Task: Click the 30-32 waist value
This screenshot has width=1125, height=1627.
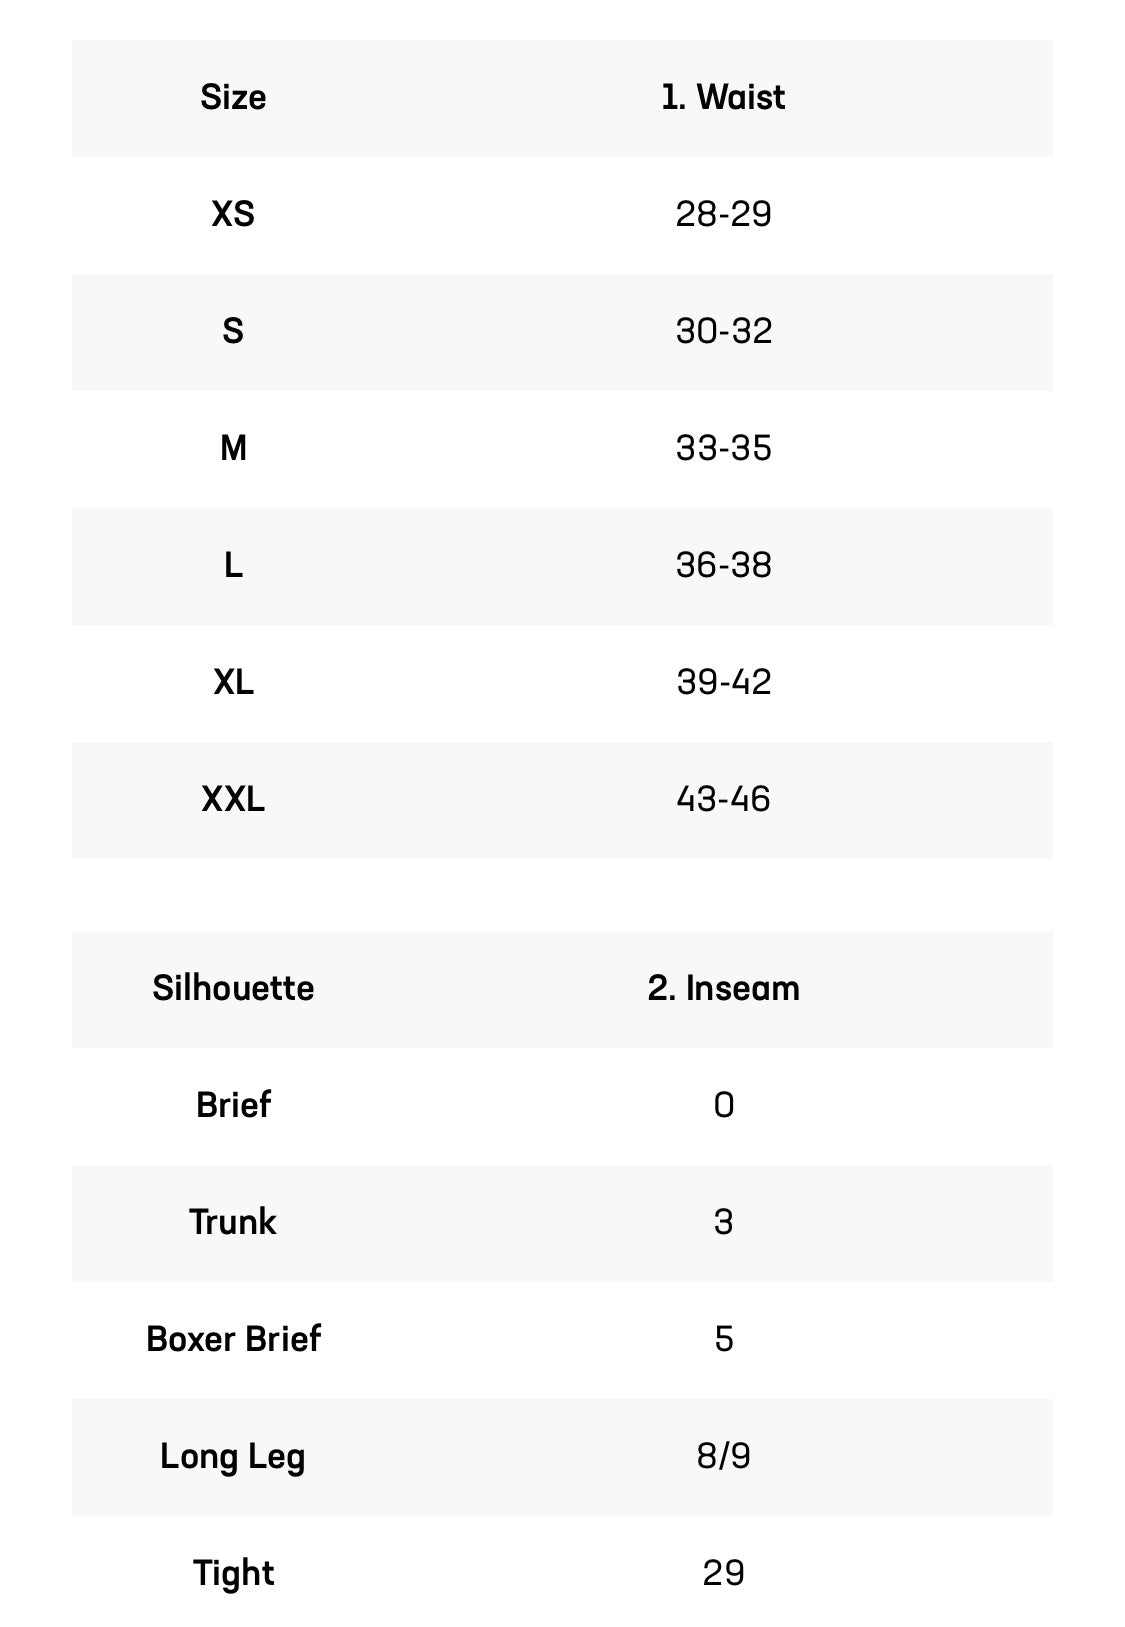Action: (x=723, y=332)
